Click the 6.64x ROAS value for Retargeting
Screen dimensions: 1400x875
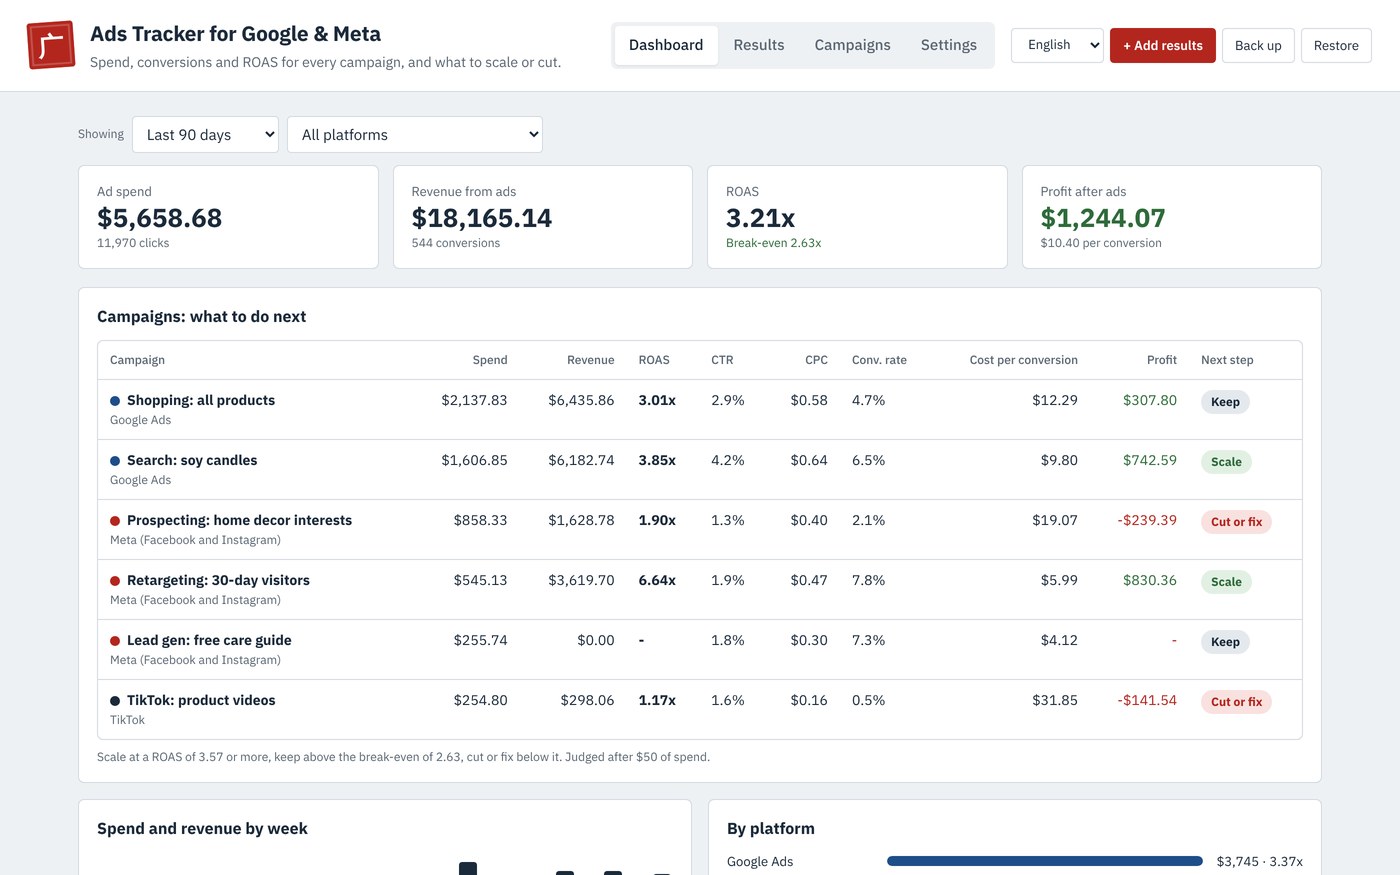657,580
